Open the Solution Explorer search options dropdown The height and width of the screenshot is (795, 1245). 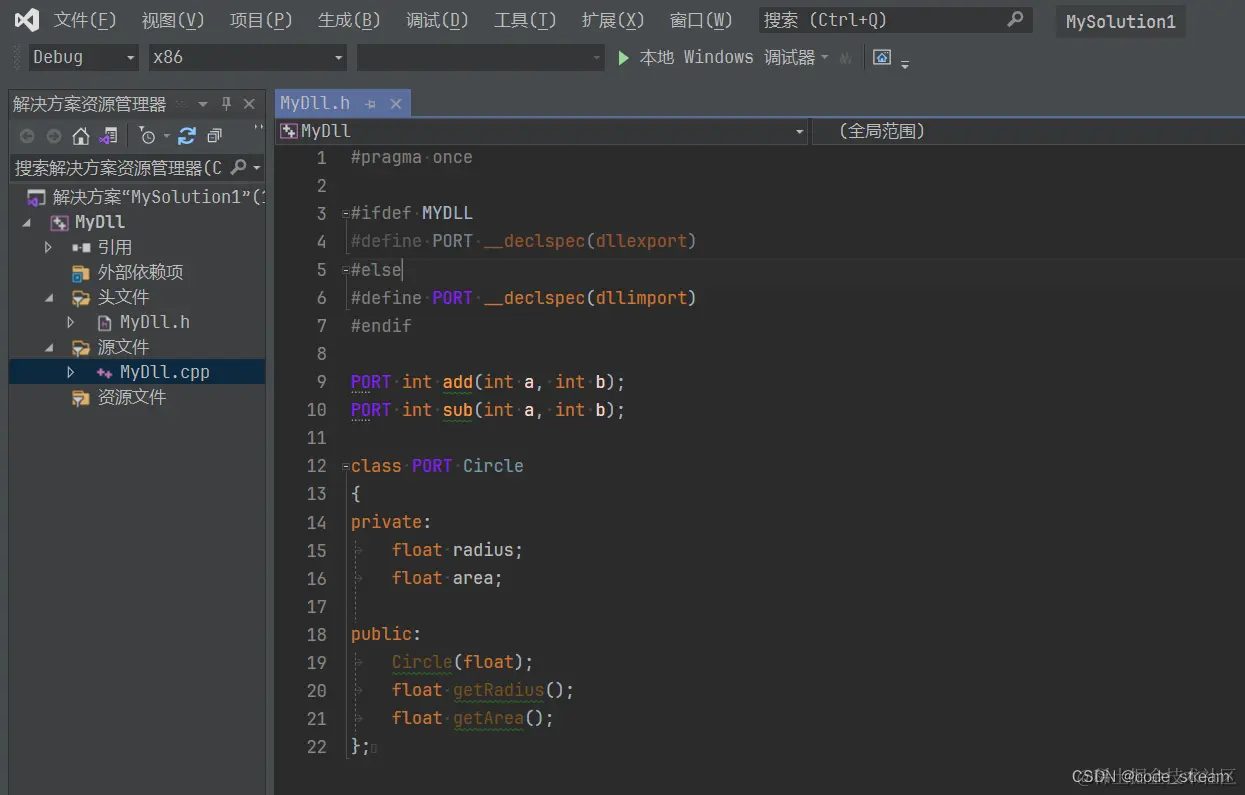pos(257,168)
